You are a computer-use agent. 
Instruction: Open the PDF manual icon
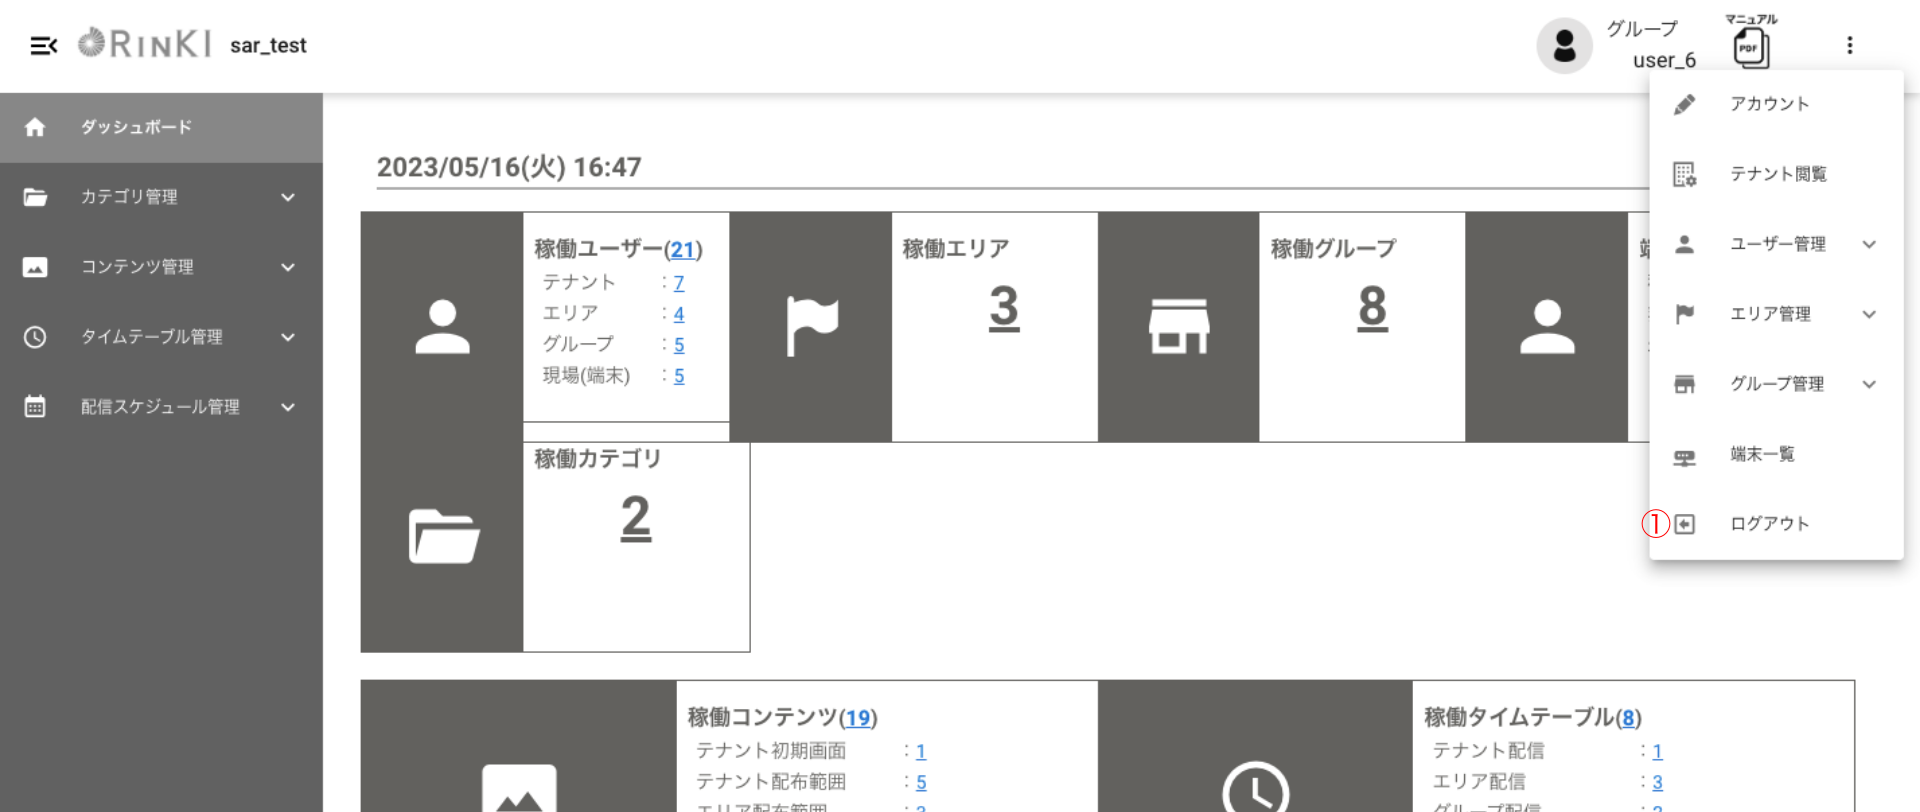point(1750,48)
